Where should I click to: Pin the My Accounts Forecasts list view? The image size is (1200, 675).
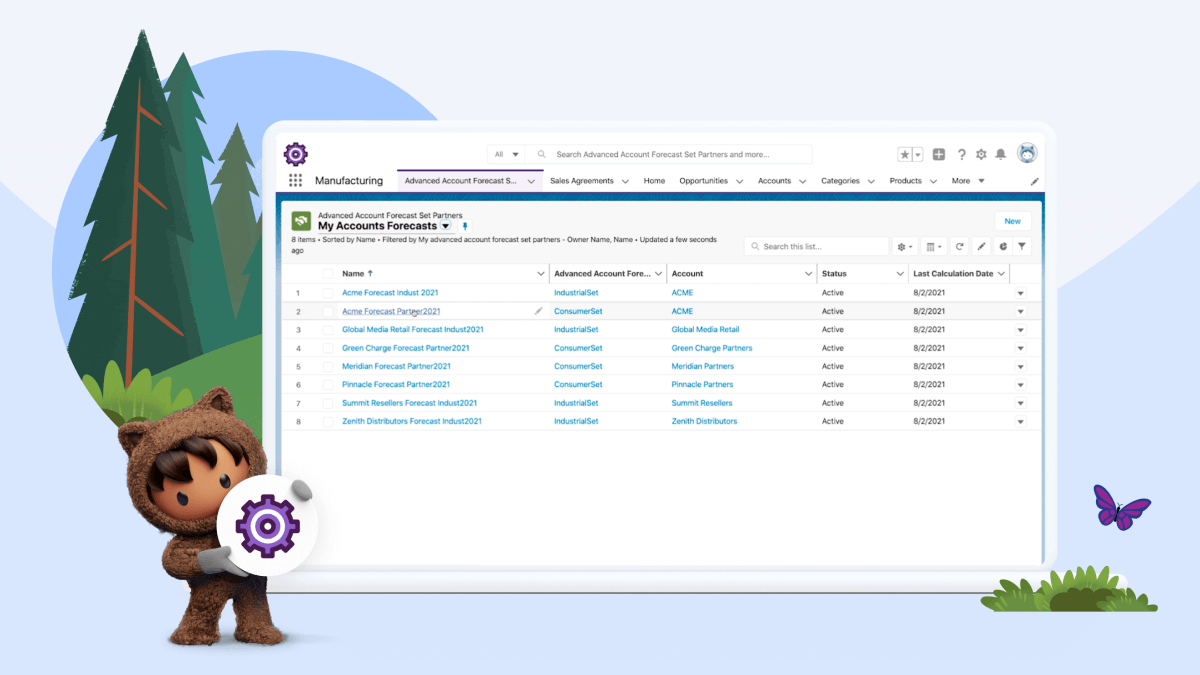[464, 227]
